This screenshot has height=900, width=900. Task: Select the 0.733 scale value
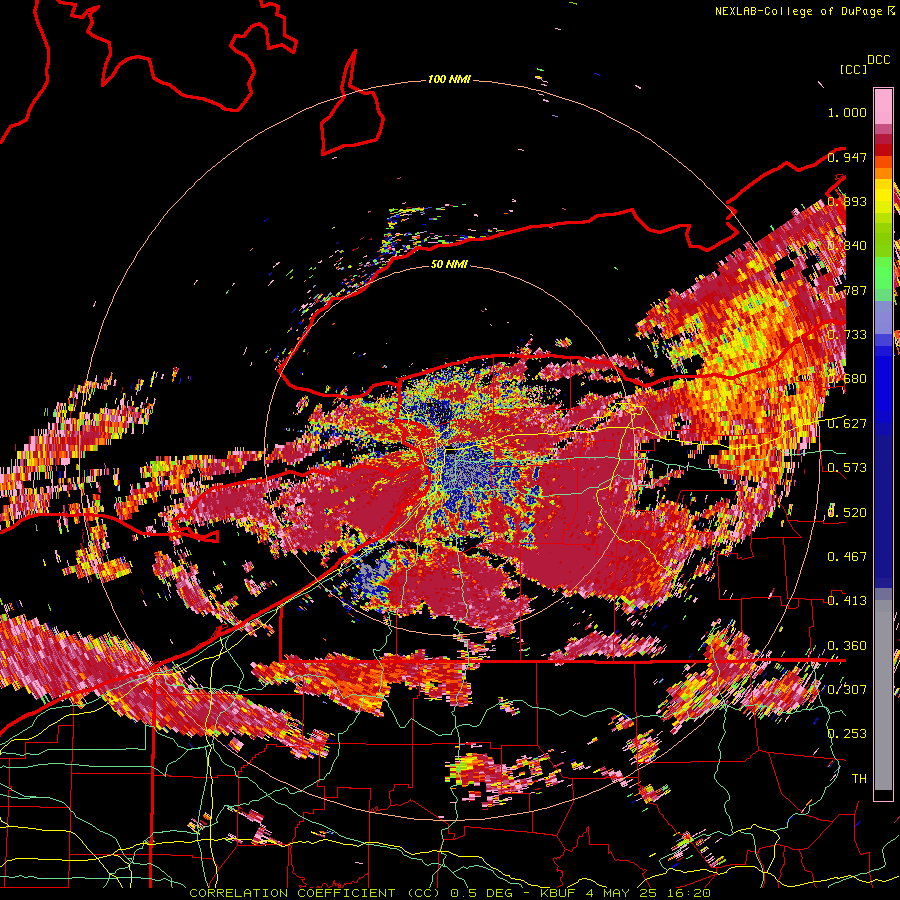coord(847,335)
